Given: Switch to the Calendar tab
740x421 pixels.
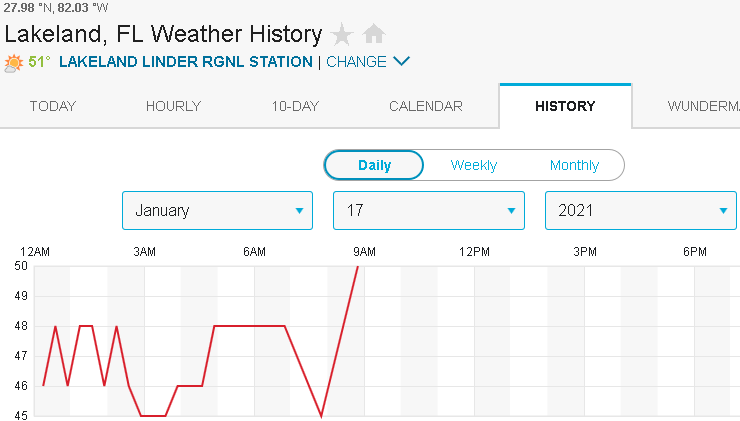Looking at the screenshot, I should (x=426, y=106).
